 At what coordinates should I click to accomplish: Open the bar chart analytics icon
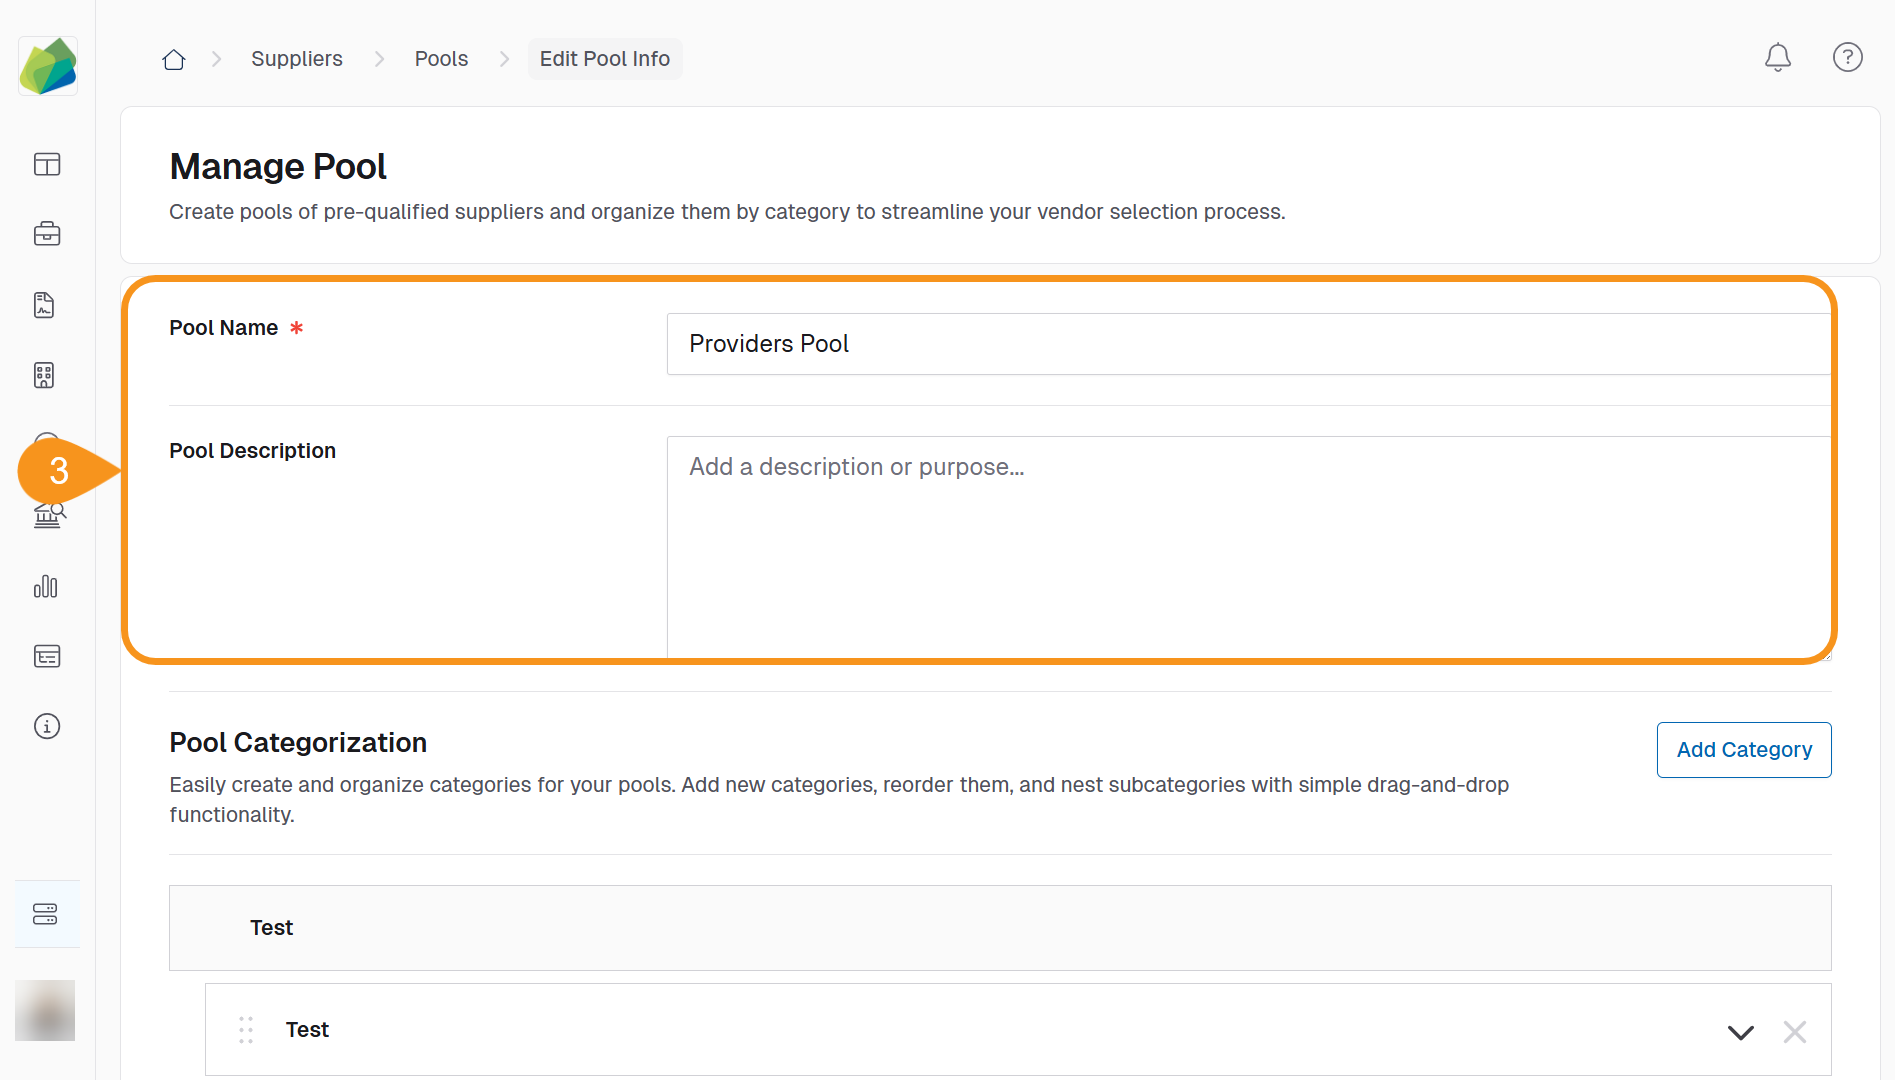pos(46,587)
